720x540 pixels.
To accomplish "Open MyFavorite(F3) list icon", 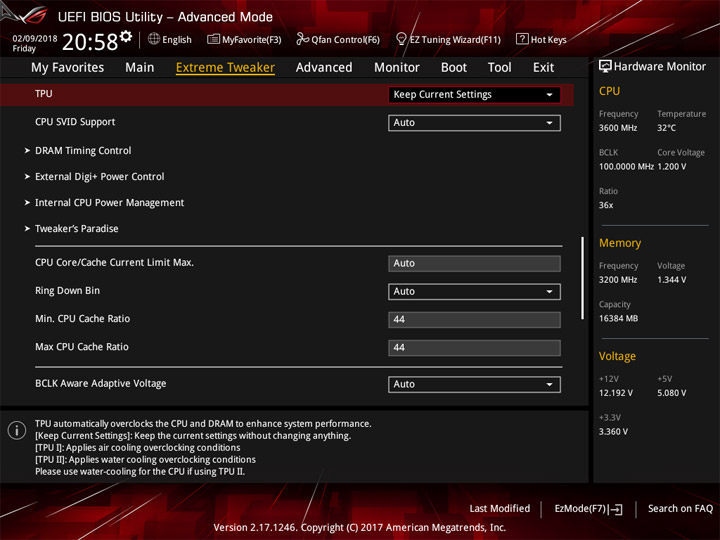I will point(213,39).
